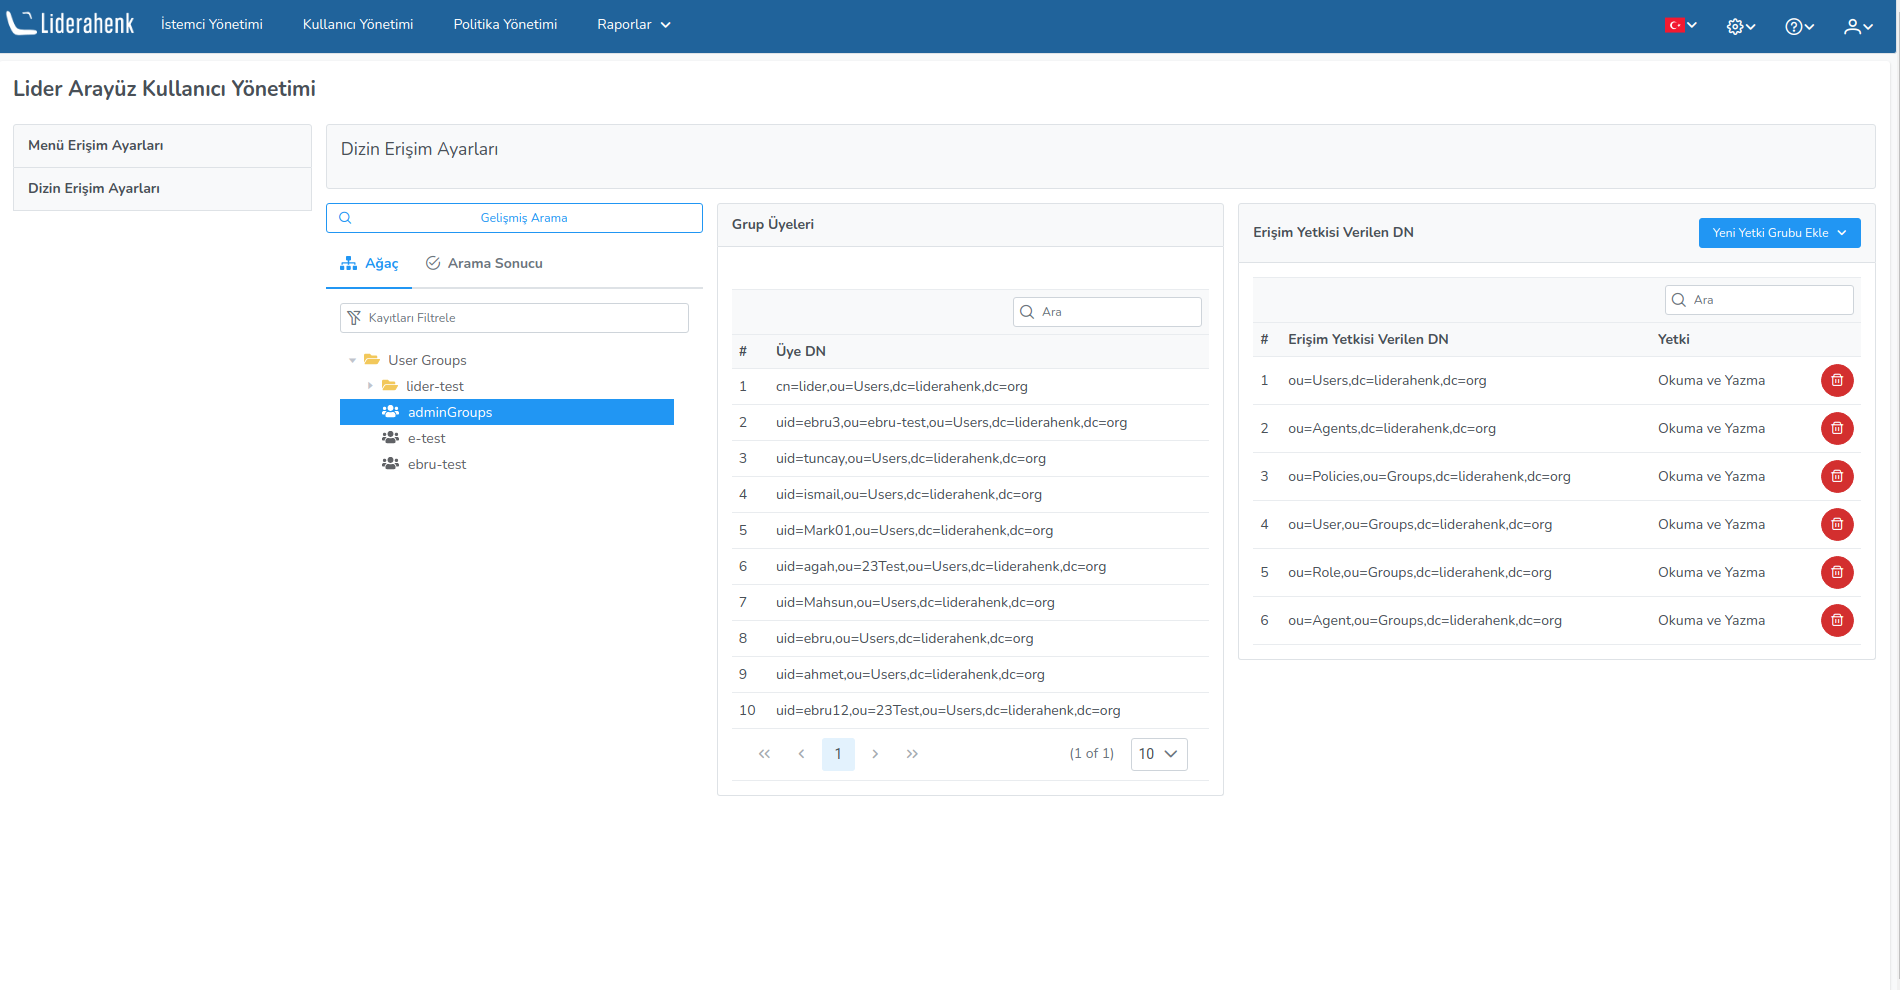
Task: Open the help question mark menu
Action: click(1799, 26)
